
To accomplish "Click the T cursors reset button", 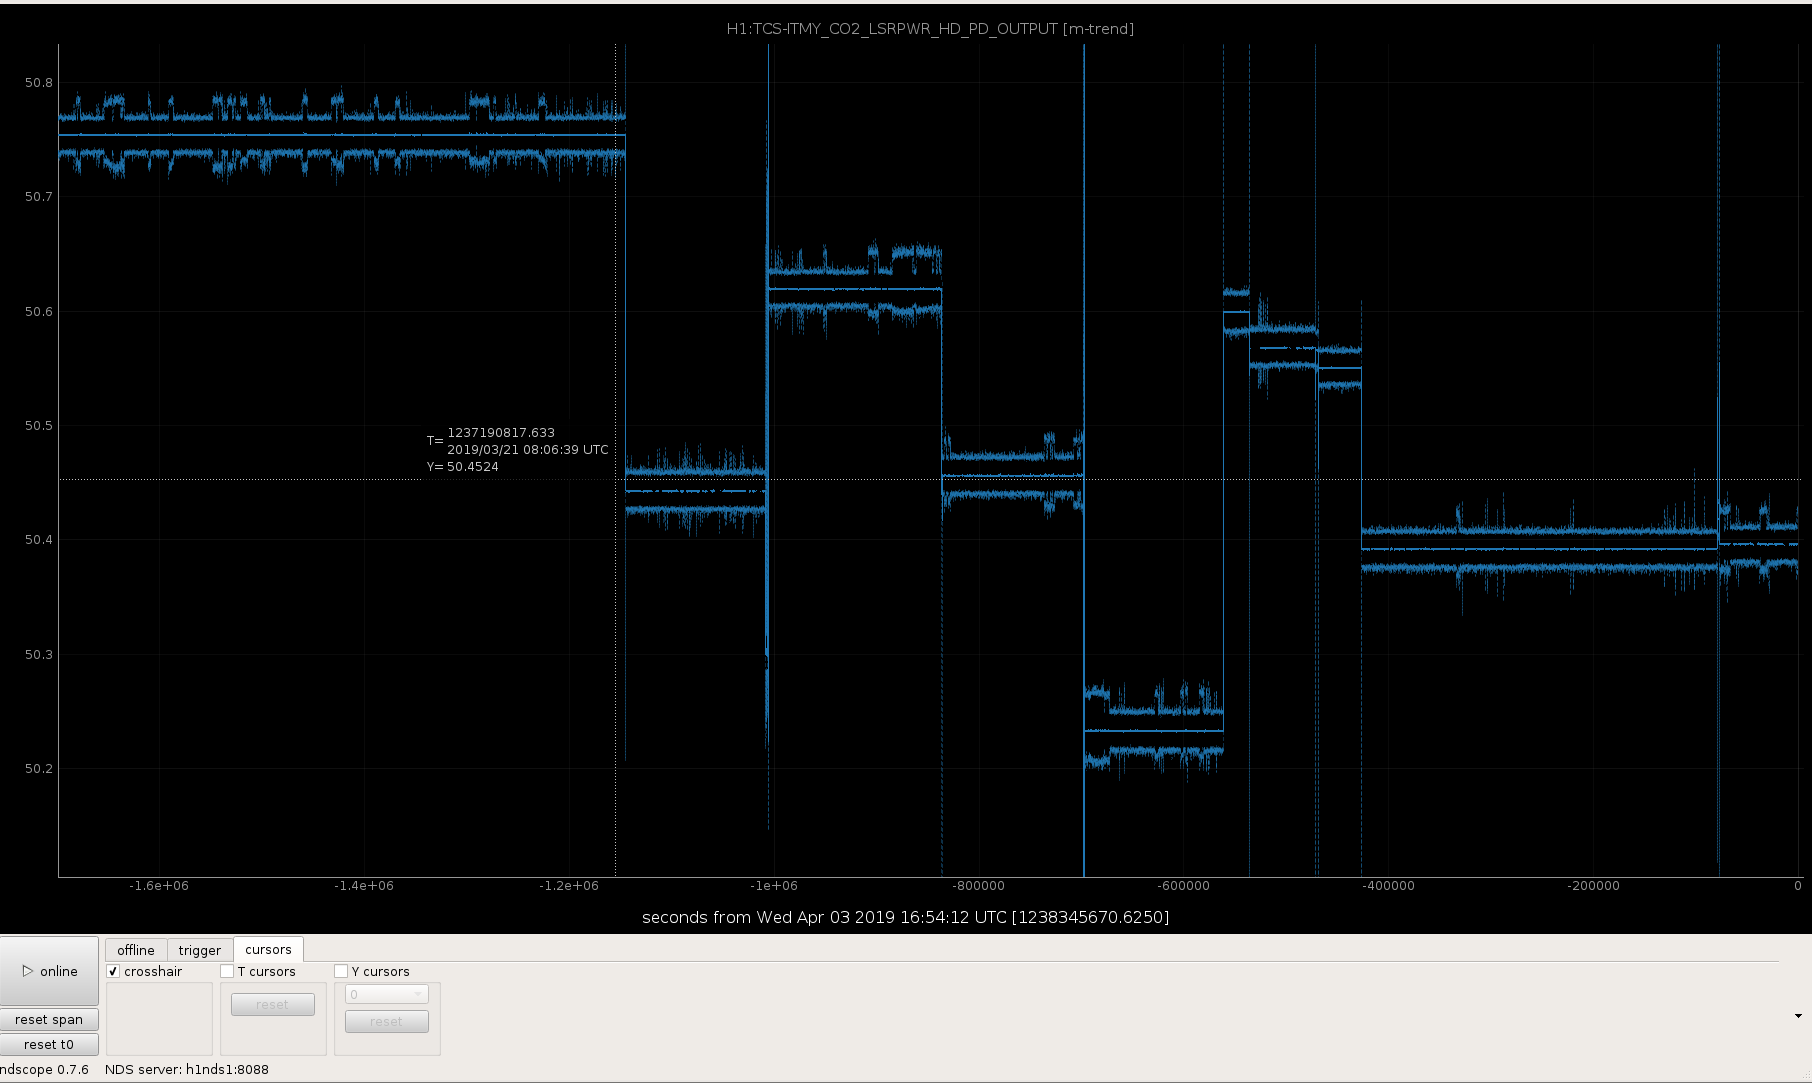I will (272, 1005).
